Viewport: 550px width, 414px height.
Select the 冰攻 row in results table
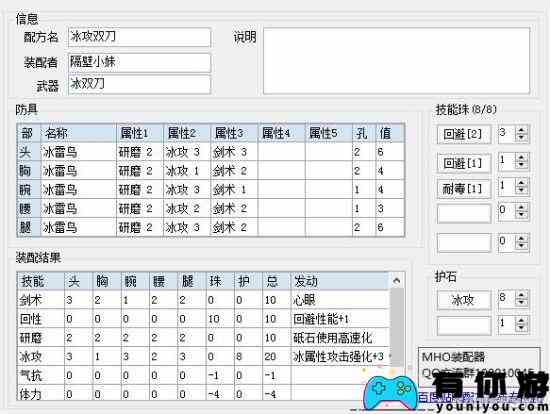click(204, 356)
